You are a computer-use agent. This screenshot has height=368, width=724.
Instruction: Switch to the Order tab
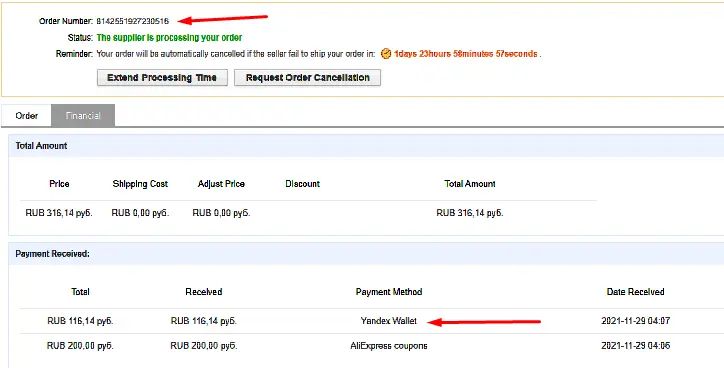(x=26, y=115)
